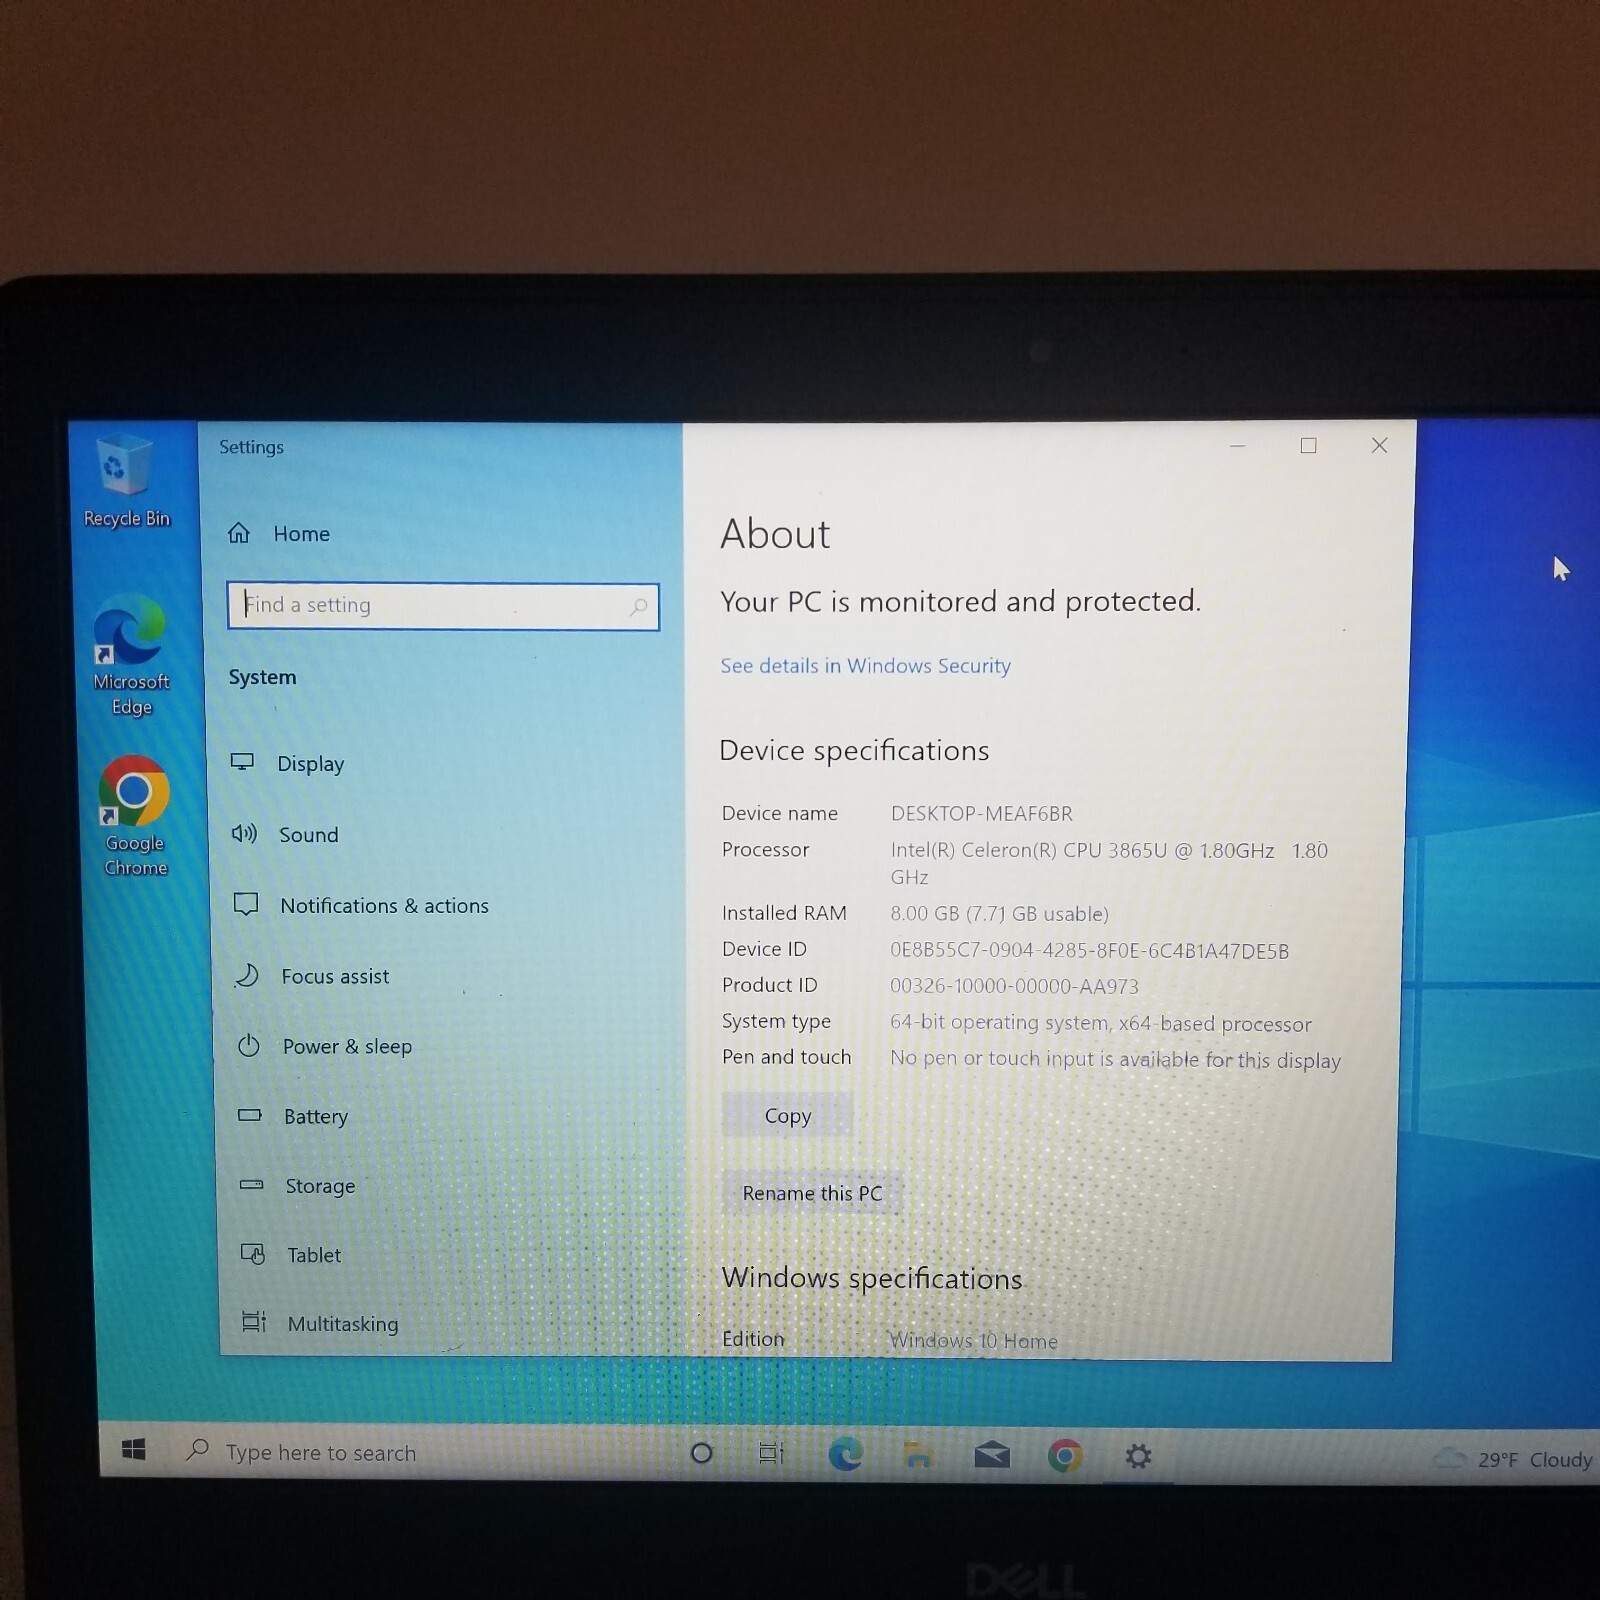Click the Battery icon in sidebar
The image size is (1600, 1600).
[x=250, y=1115]
